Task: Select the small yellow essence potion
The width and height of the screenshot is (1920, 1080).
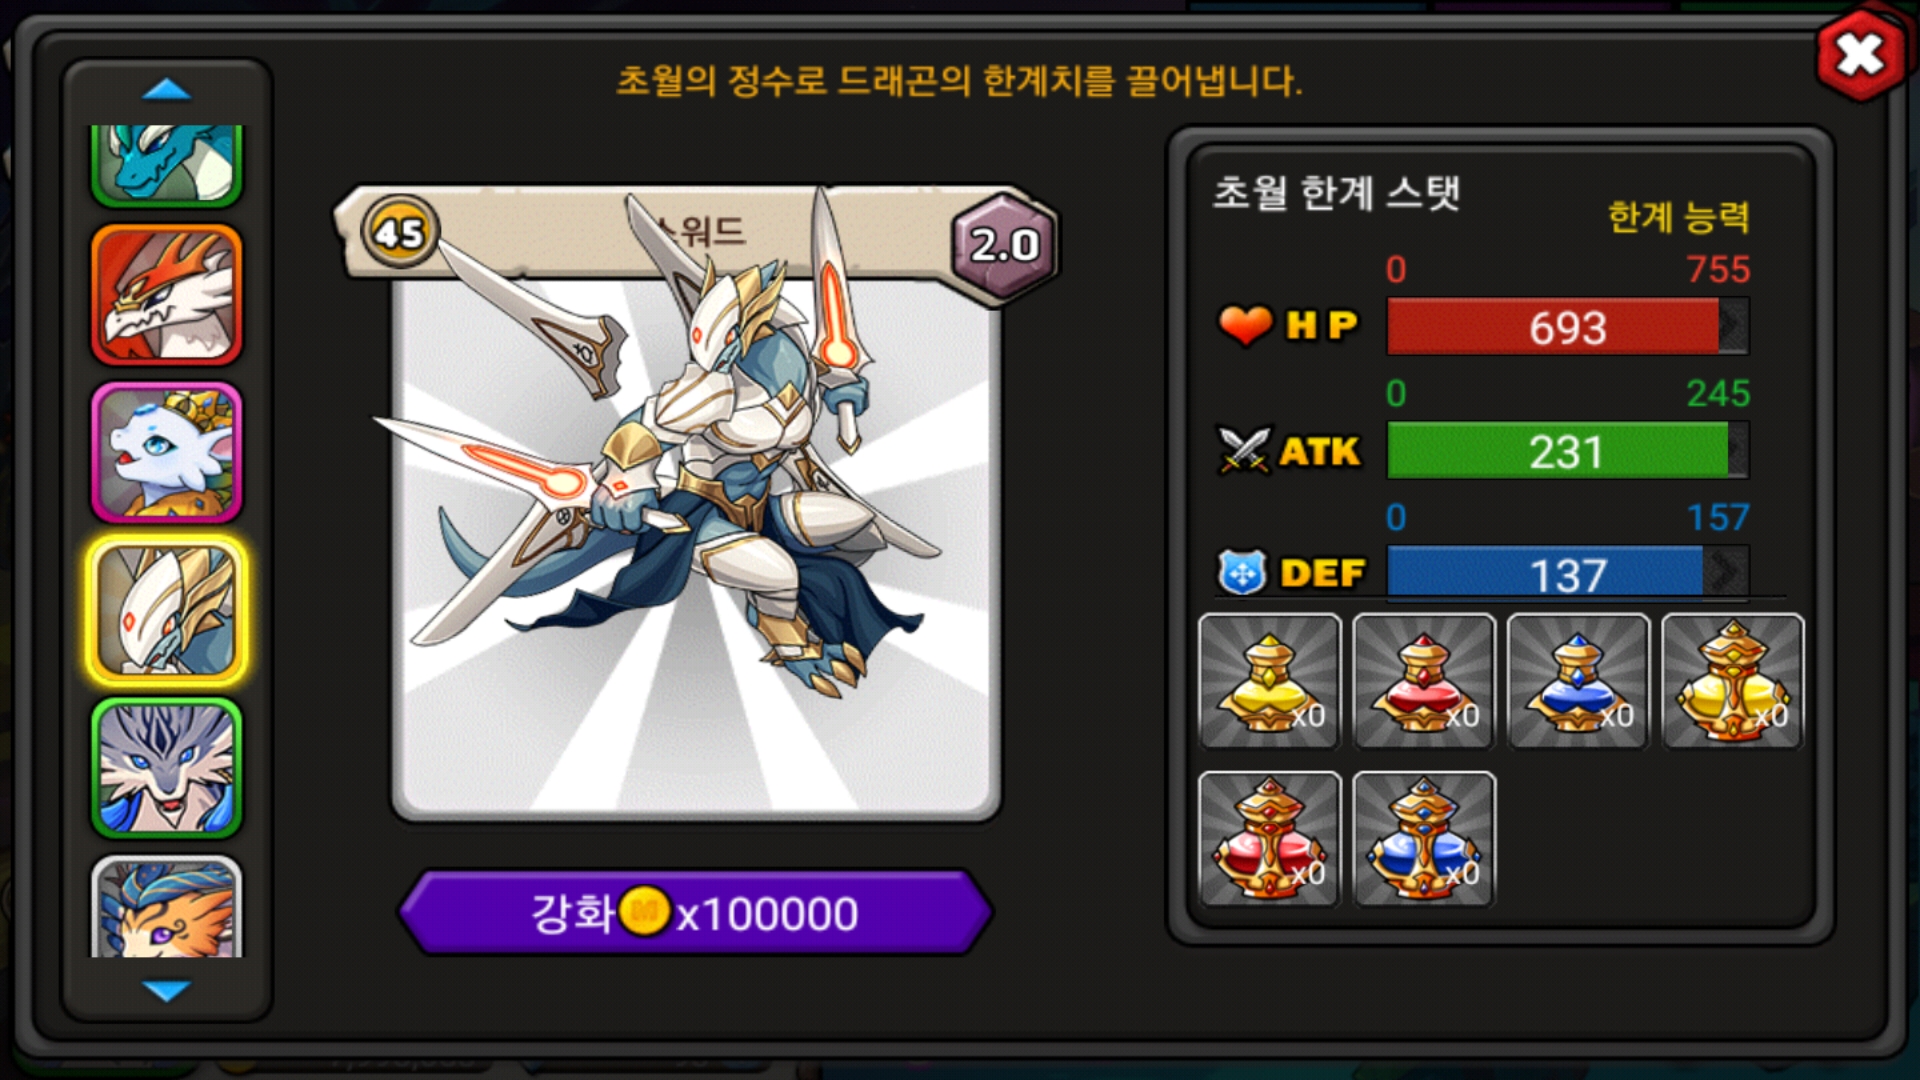Action: [x=1269, y=681]
